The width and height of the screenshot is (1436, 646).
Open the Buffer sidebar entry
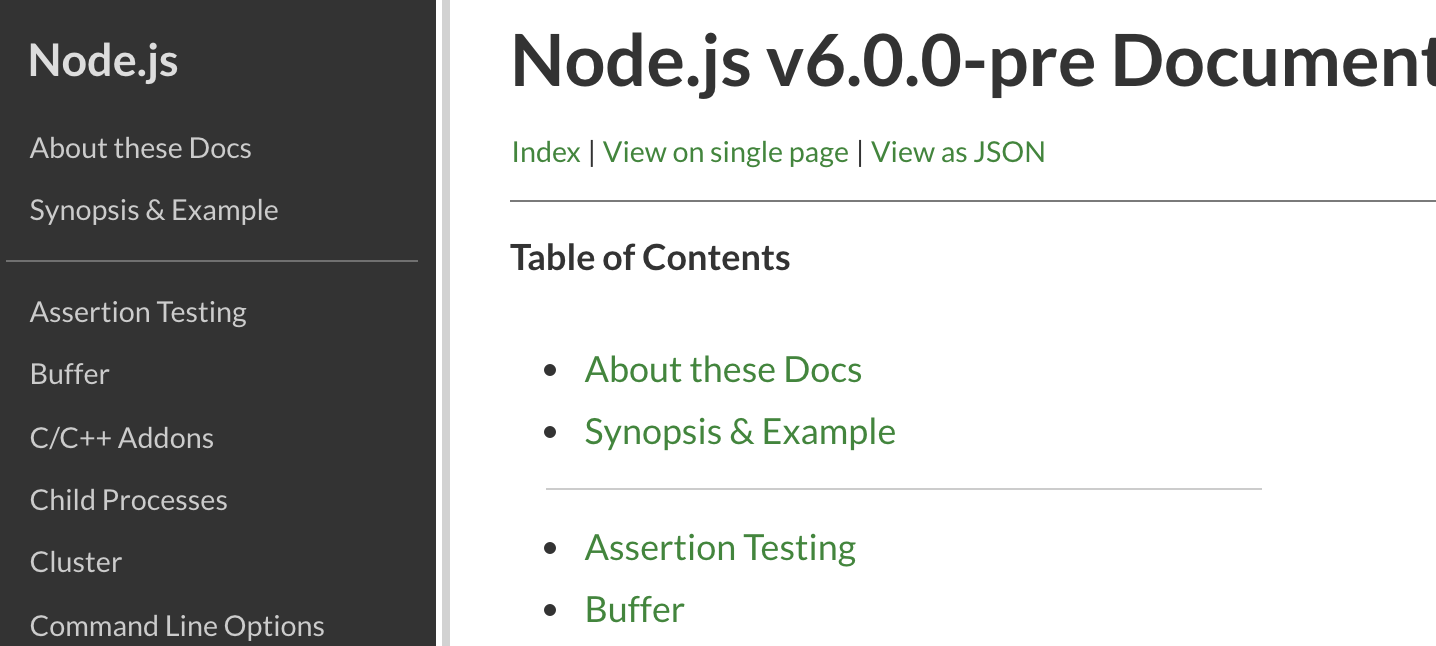70,375
